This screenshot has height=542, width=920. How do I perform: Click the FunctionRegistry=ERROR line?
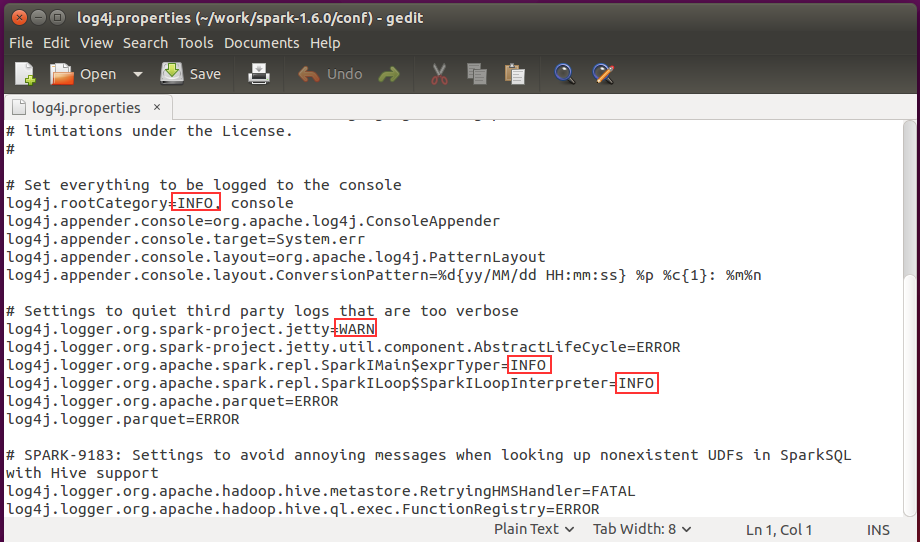click(303, 509)
